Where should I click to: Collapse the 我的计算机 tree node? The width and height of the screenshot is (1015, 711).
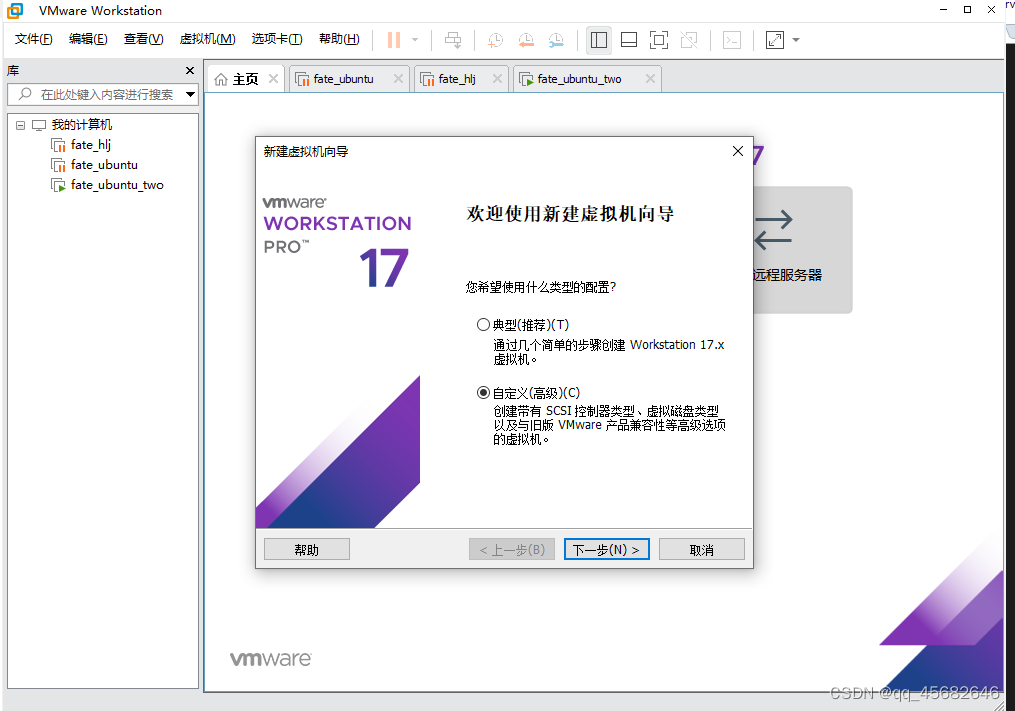tap(21, 125)
